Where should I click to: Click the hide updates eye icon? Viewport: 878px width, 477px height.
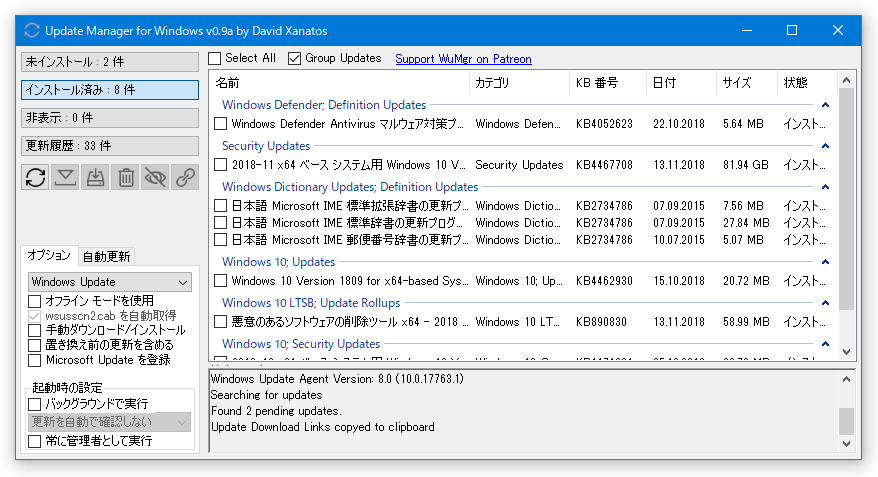(x=155, y=177)
